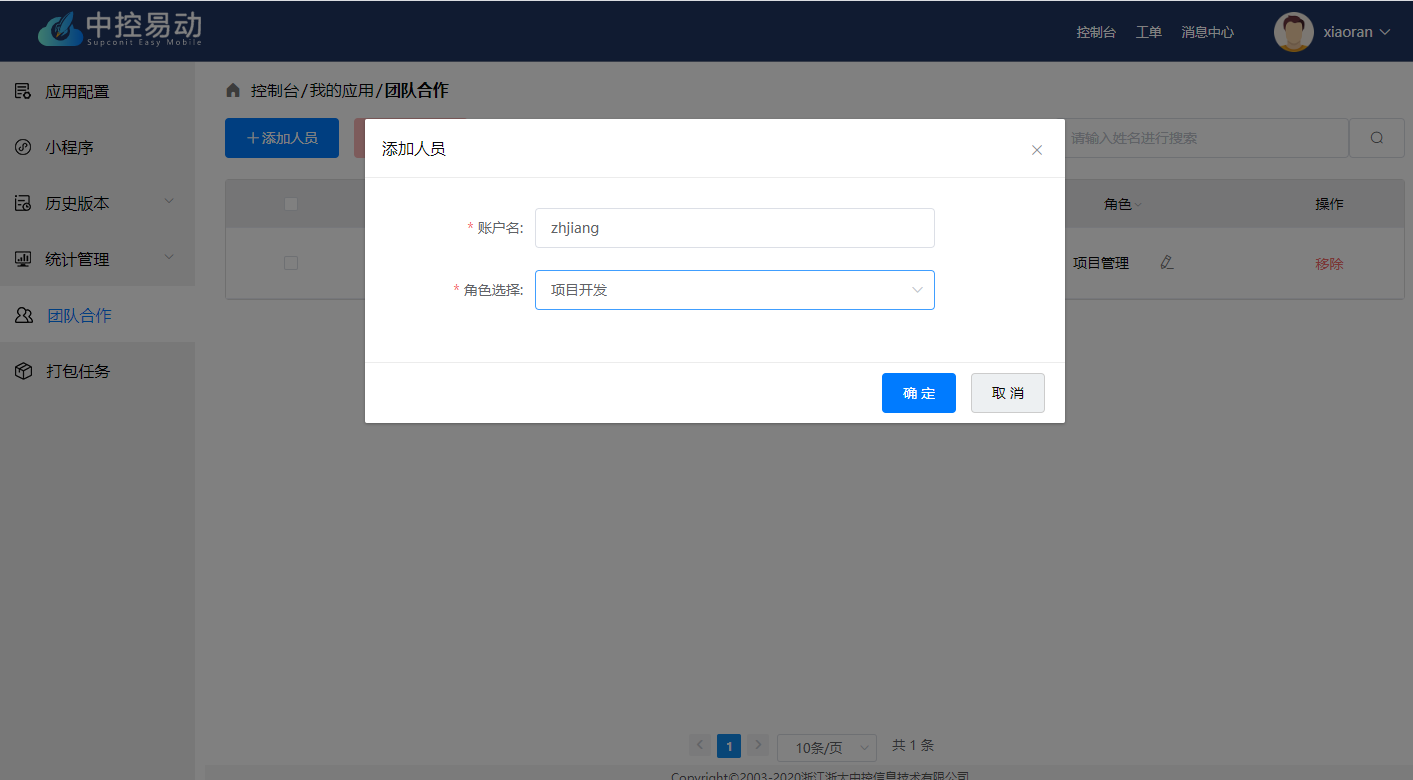Go to previous page arrow
The width and height of the screenshot is (1413, 780).
click(700, 746)
